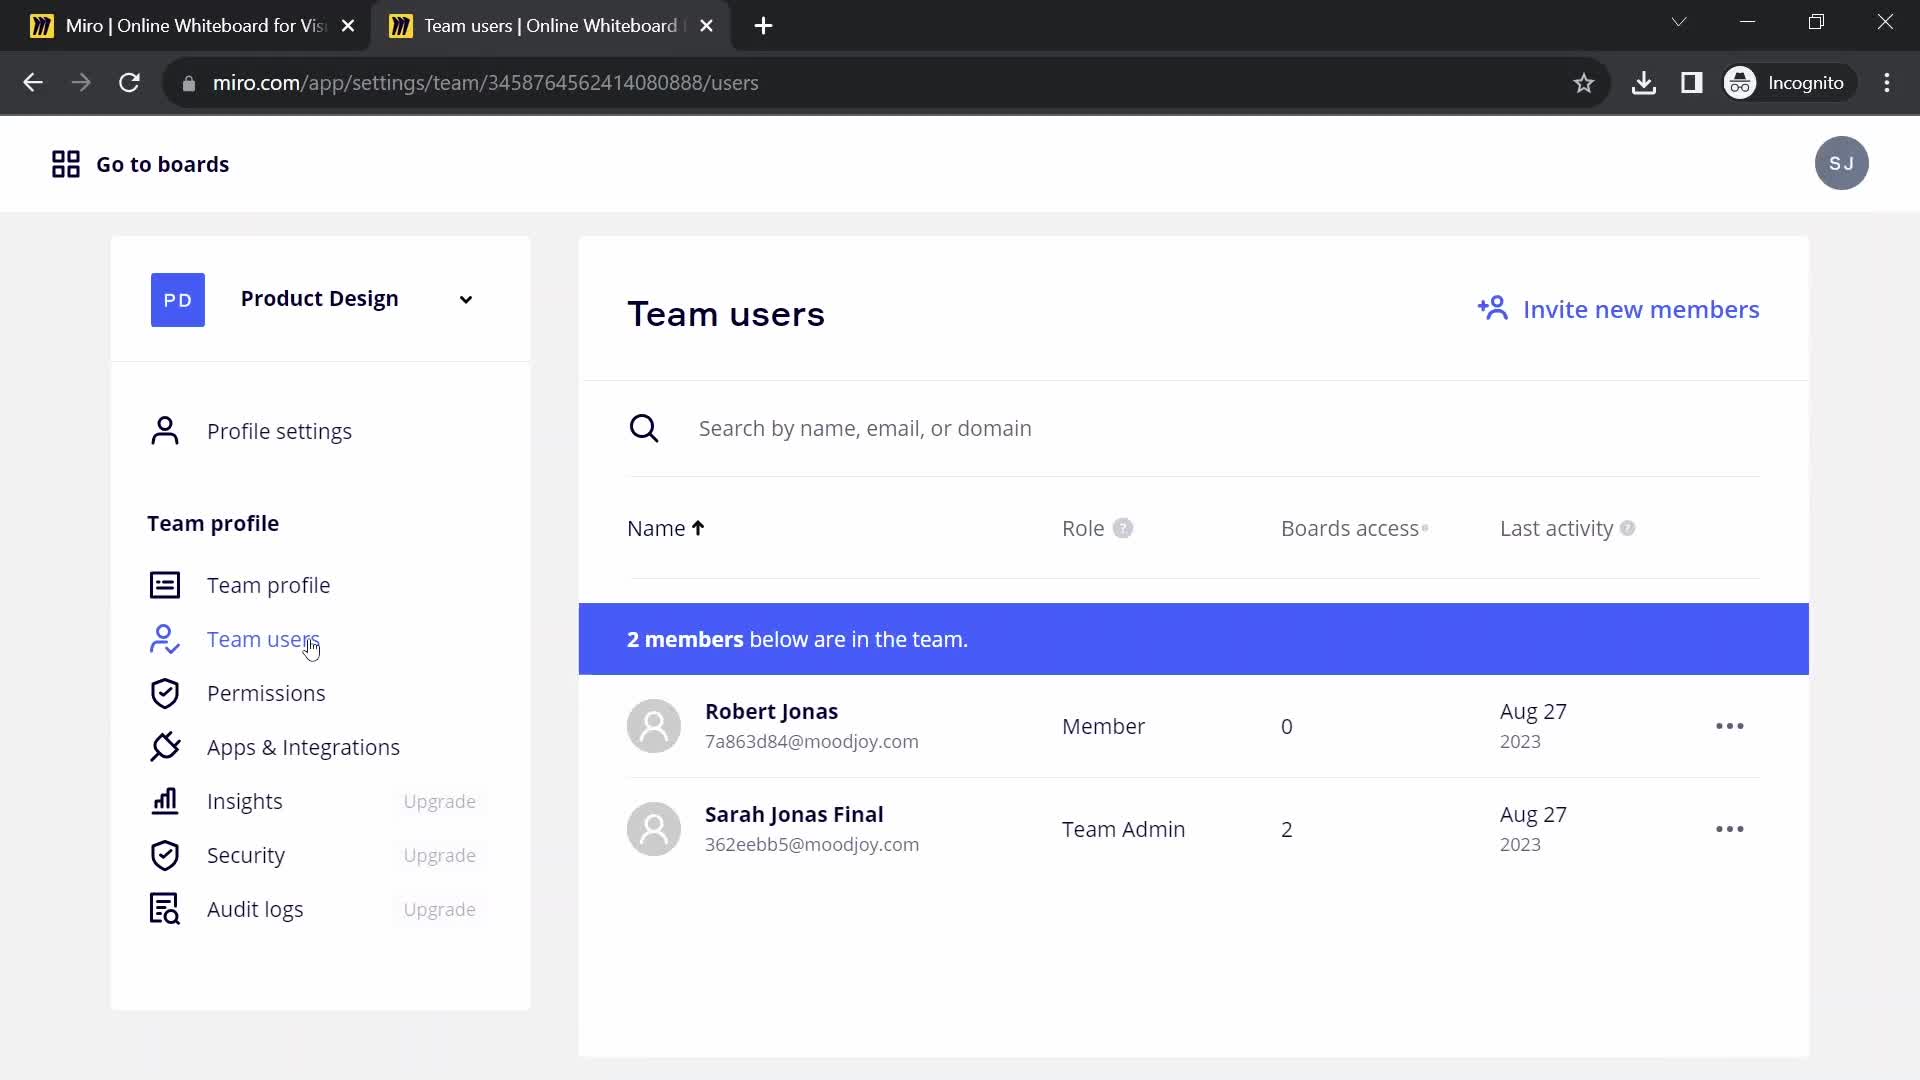
Task: Click the Insights sidebar icon
Action: pos(165,800)
